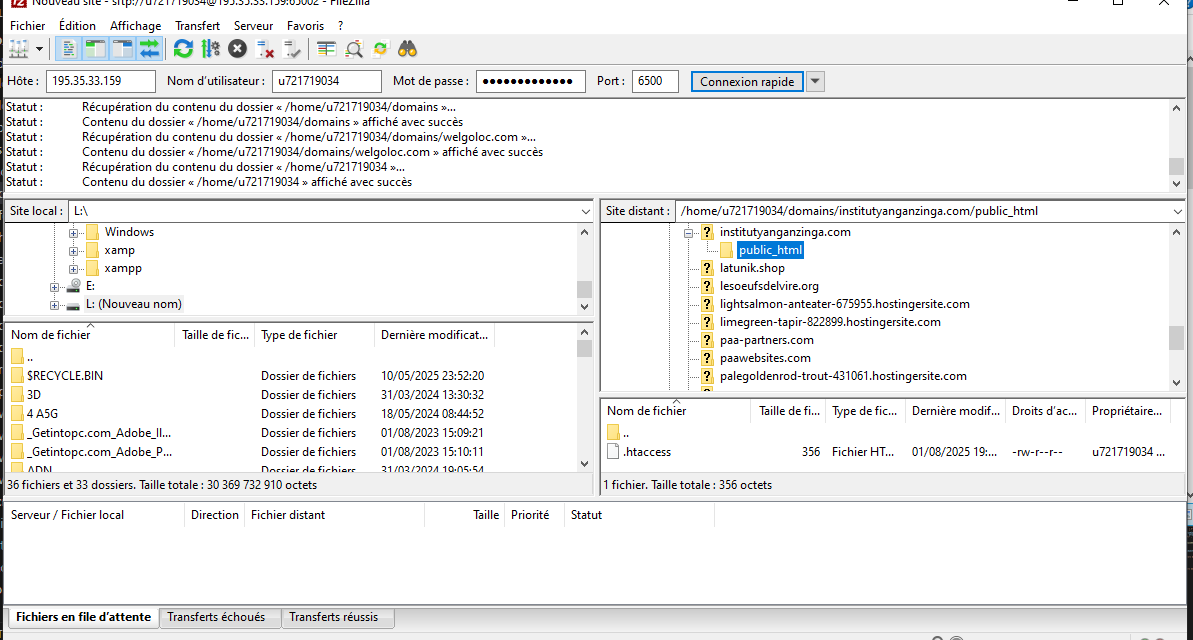Open the Site Manager dropdown arrow
This screenshot has height=640, width=1193.
pyautogui.click(x=40, y=48)
